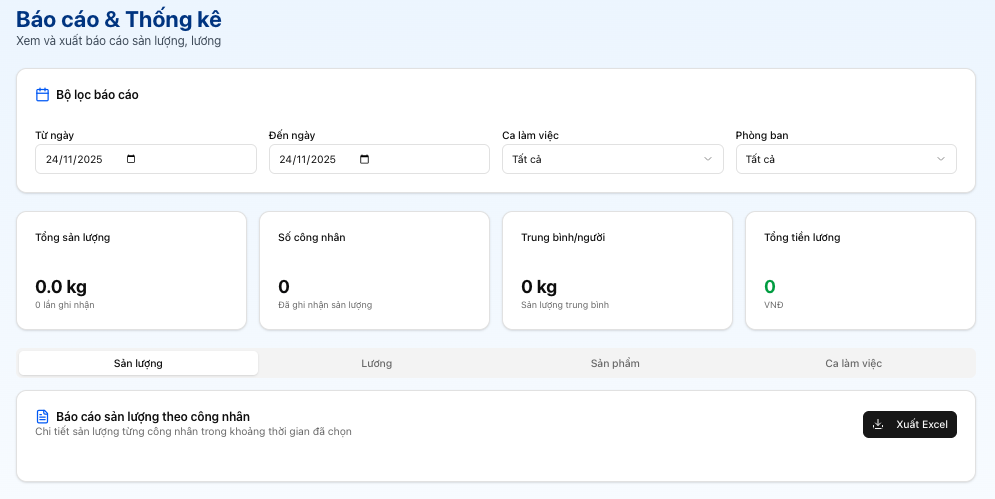Viewport: 995px width, 499px height.
Task: Click the Trung bình/người summary card
Action: point(617,270)
